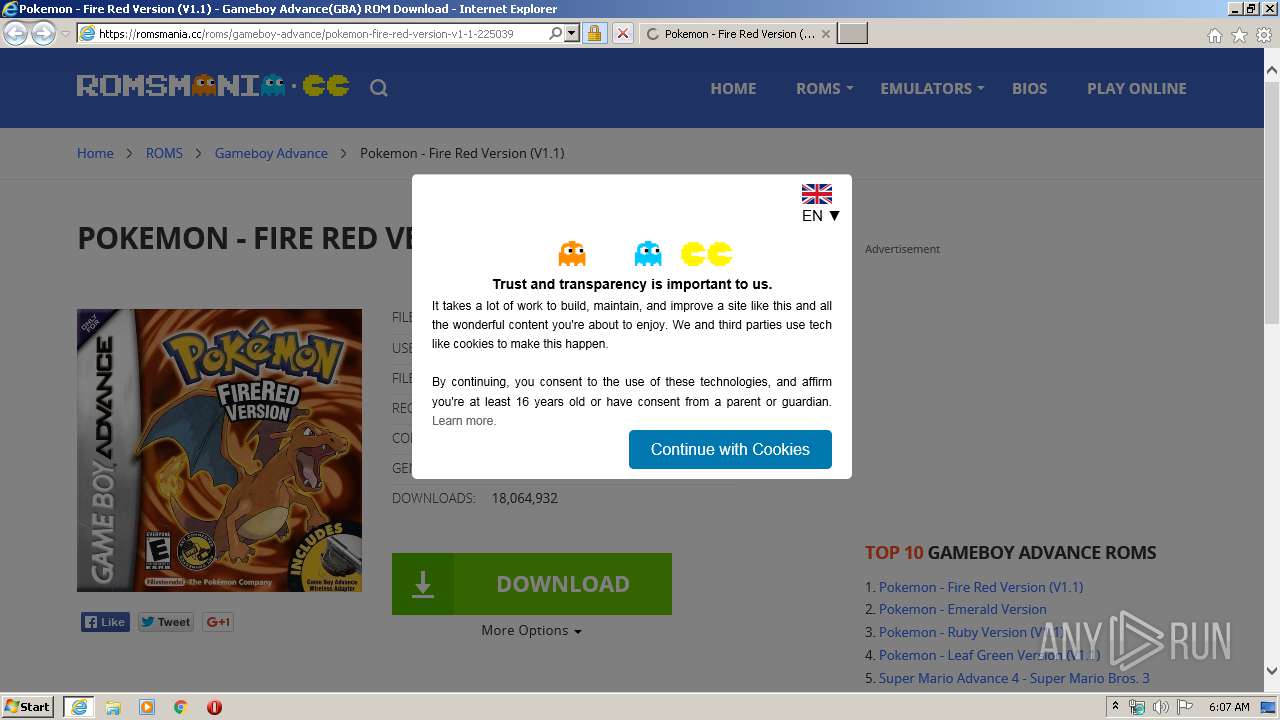The height and width of the screenshot is (720, 1280).
Task: Click the Google +1 button
Action: click(218, 622)
